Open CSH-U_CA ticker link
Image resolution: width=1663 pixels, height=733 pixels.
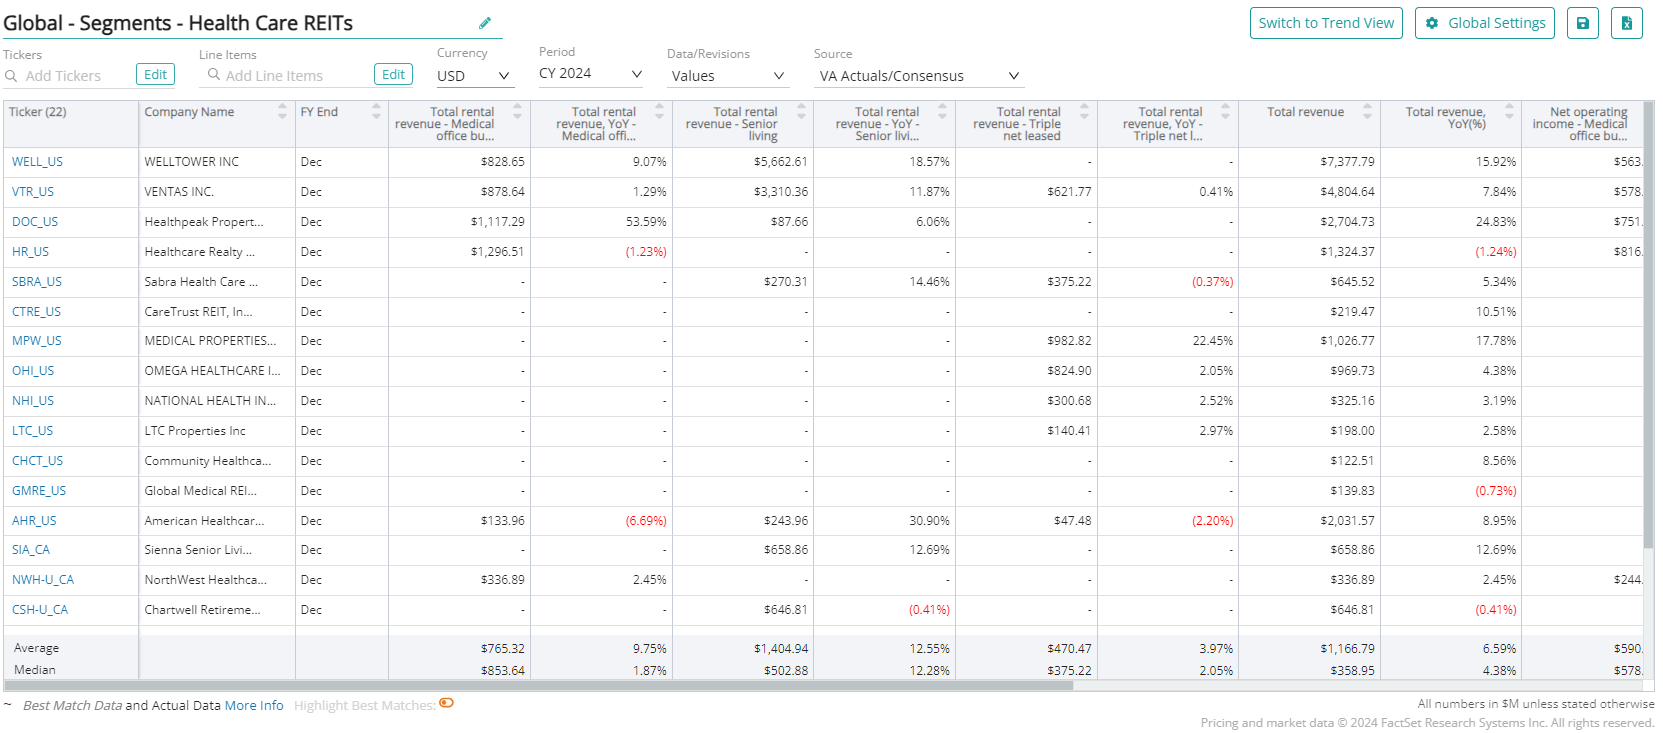[40, 610]
